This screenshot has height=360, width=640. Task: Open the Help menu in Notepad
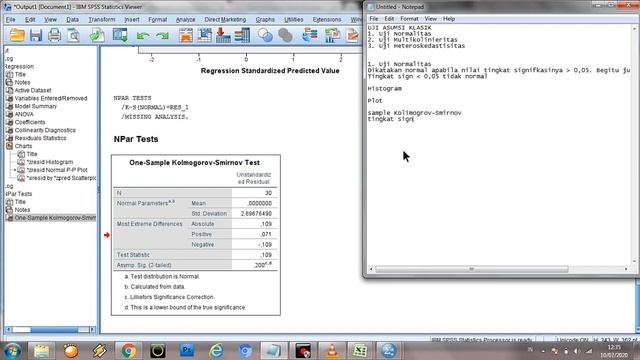[449, 19]
